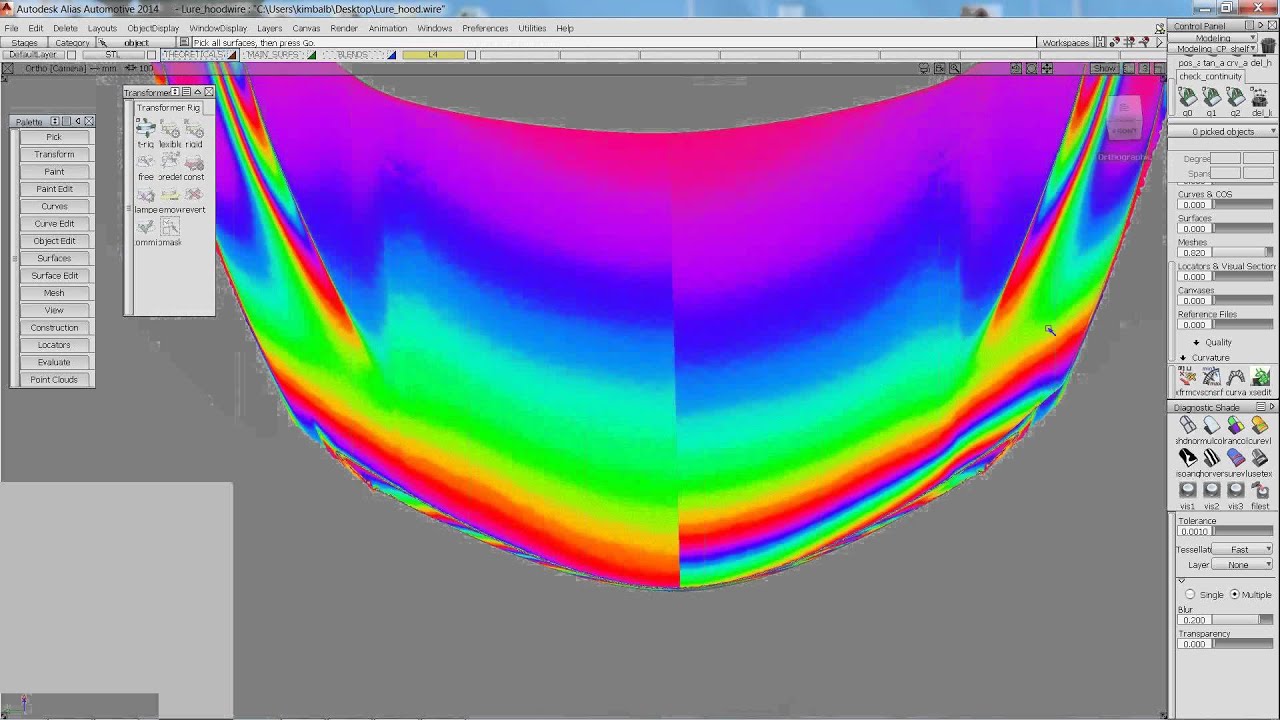Click the shade-off icon in Diagnostic Shade
The width and height of the screenshot is (1280, 720).
pyautogui.click(x=1188, y=426)
